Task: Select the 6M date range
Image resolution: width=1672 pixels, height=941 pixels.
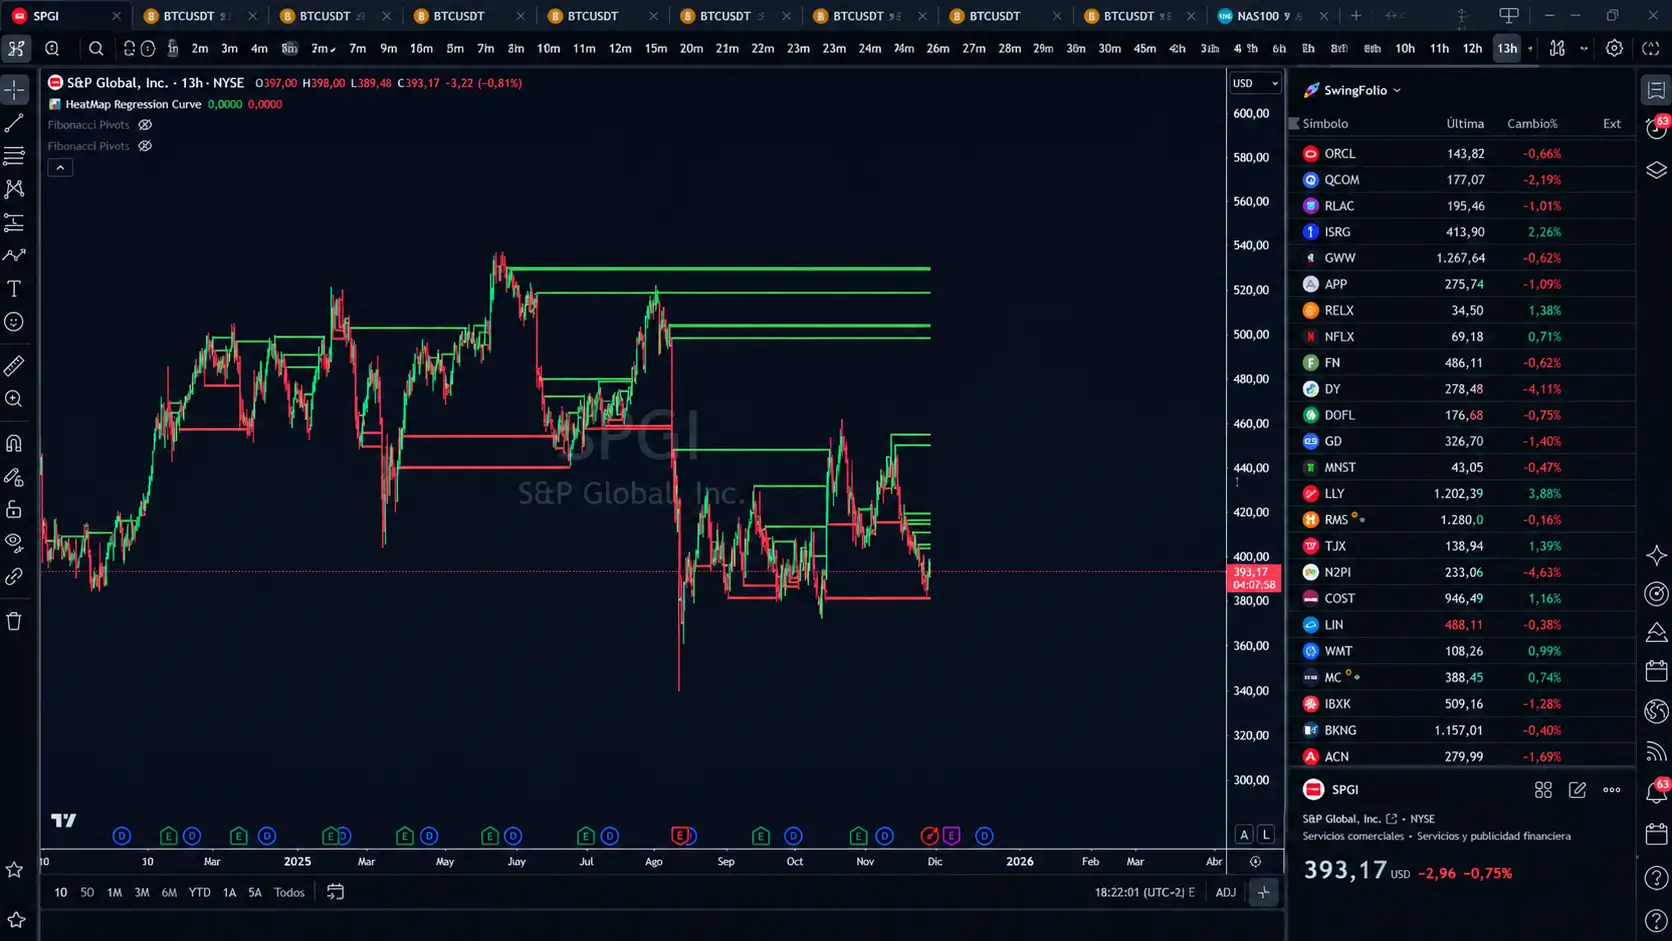Action: pos(169,892)
